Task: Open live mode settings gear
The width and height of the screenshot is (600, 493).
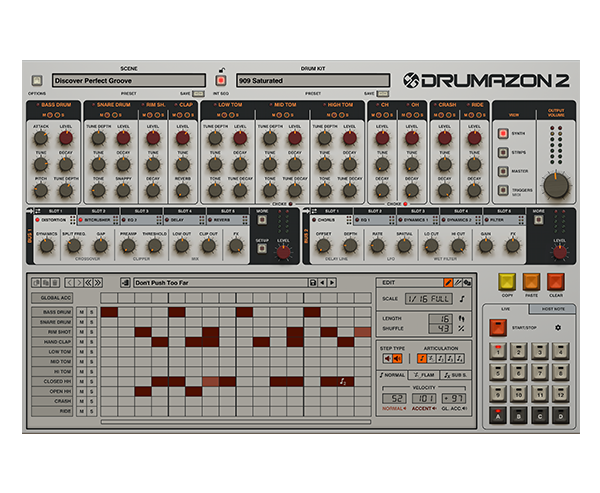Action: [558, 328]
